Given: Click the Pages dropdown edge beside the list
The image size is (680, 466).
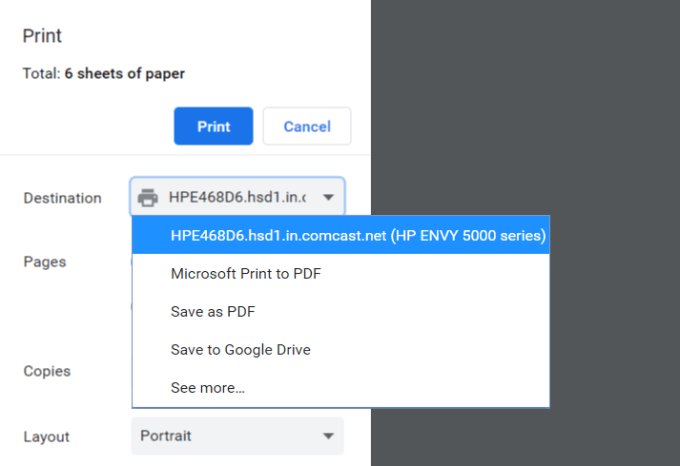Looking at the screenshot, I should 131,262.
